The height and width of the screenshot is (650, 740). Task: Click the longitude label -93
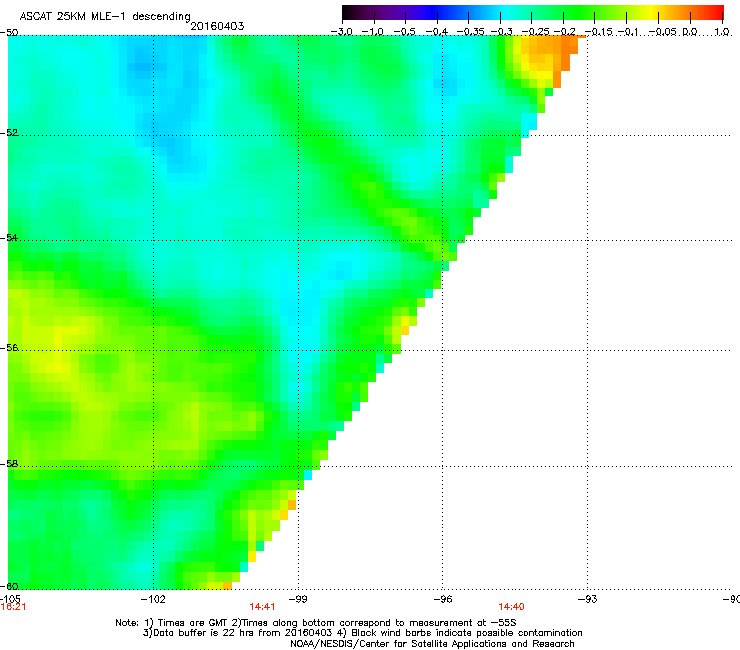tap(588, 599)
